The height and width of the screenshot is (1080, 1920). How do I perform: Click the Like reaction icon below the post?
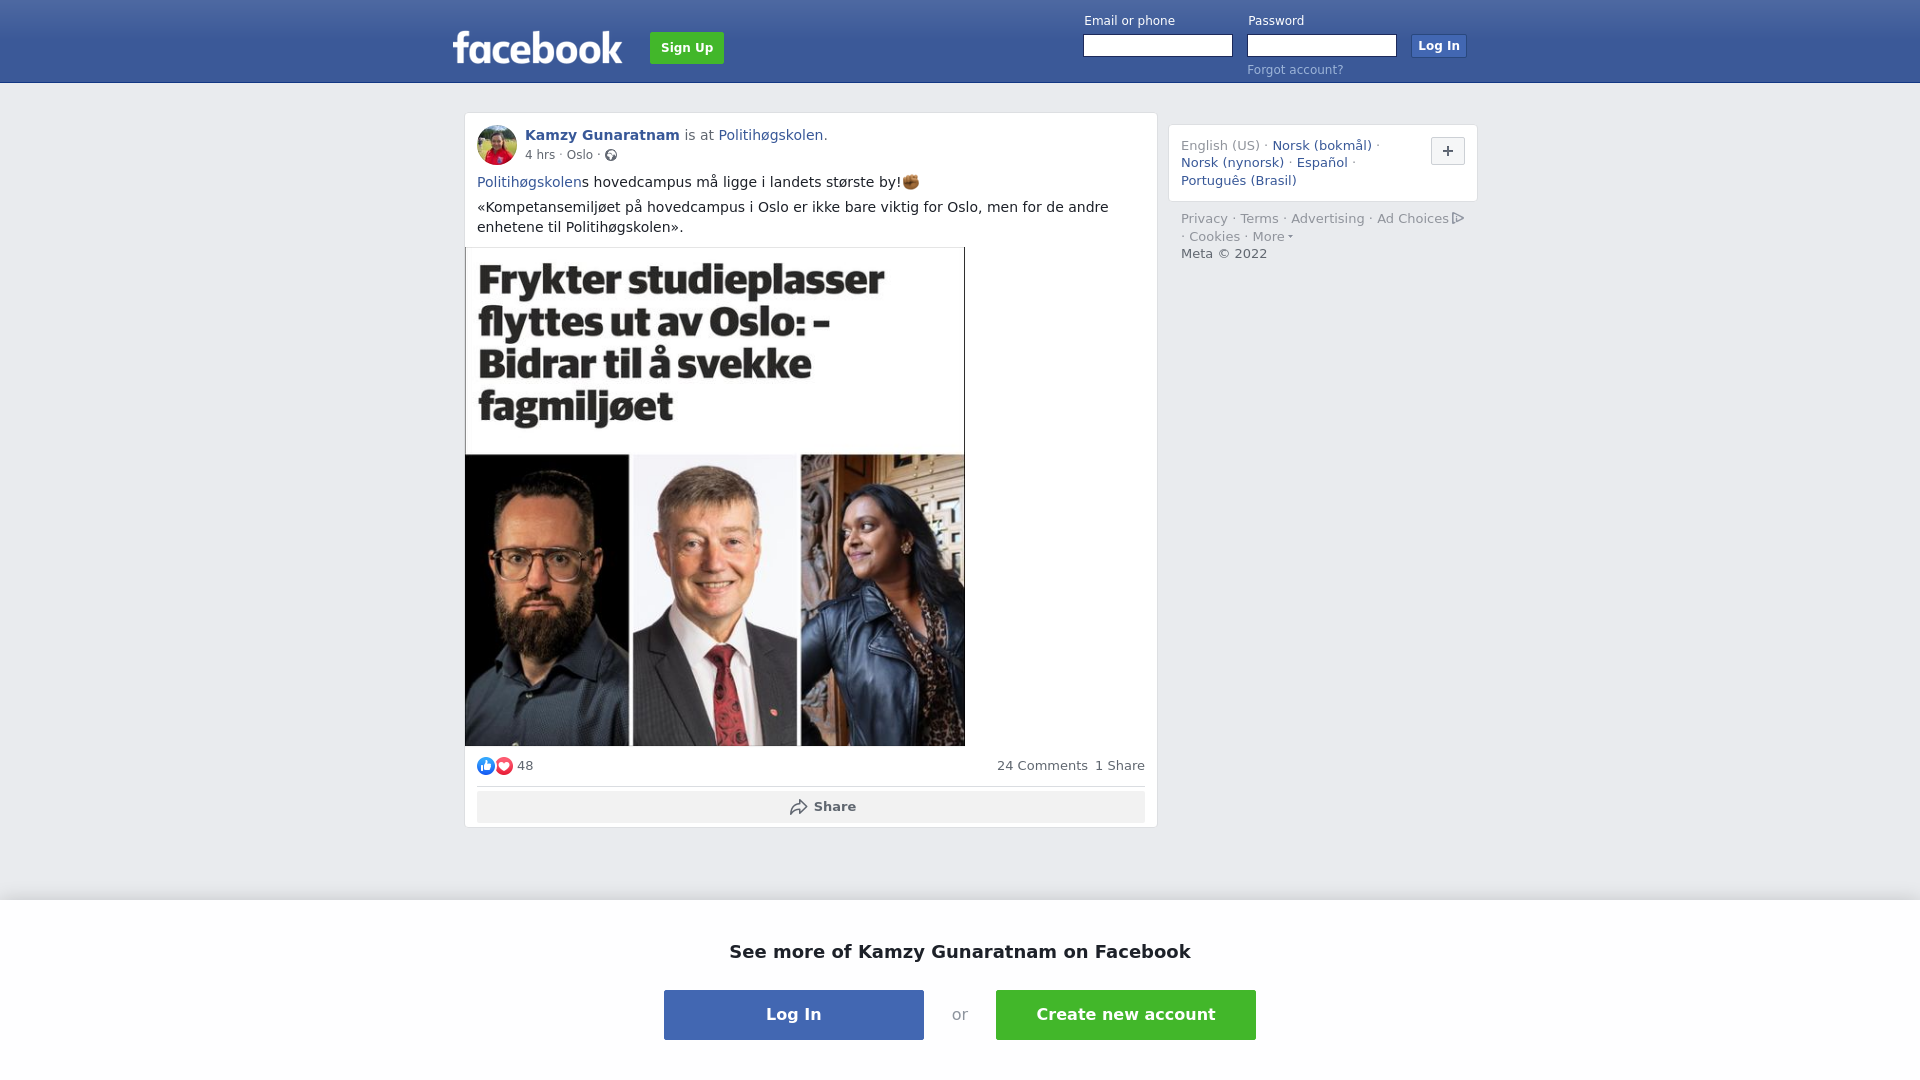coord(486,766)
